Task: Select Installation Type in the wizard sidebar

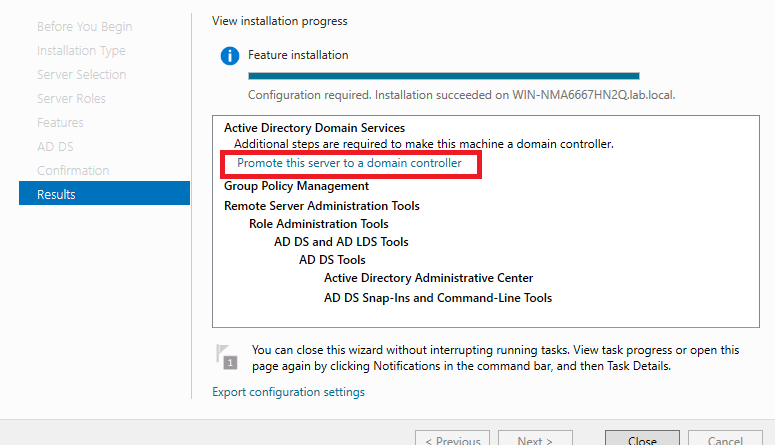Action: click(x=81, y=50)
